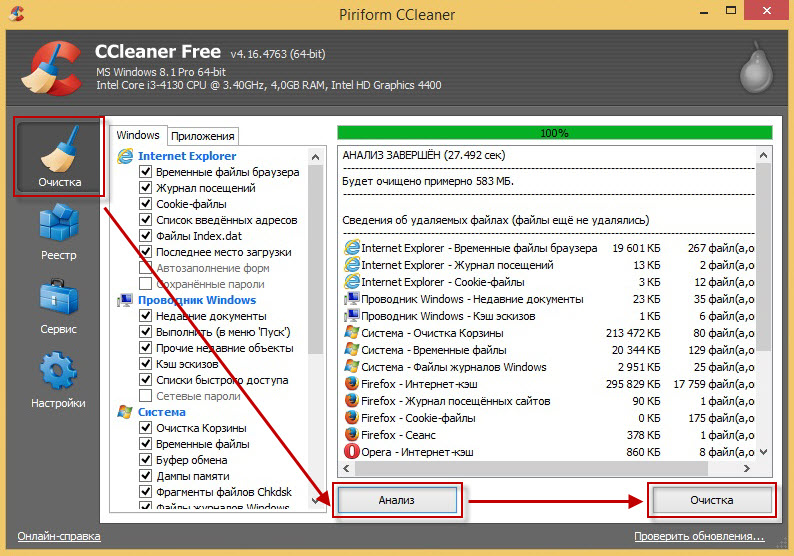Collapse the Система category header
Screen dimensions: 794x556
click(x=161, y=412)
